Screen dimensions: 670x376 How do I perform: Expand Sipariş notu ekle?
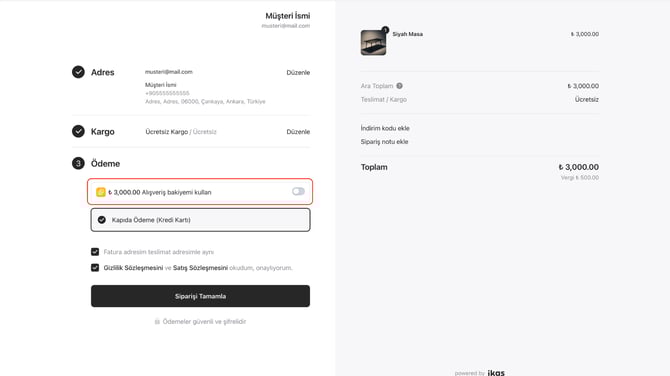click(385, 142)
